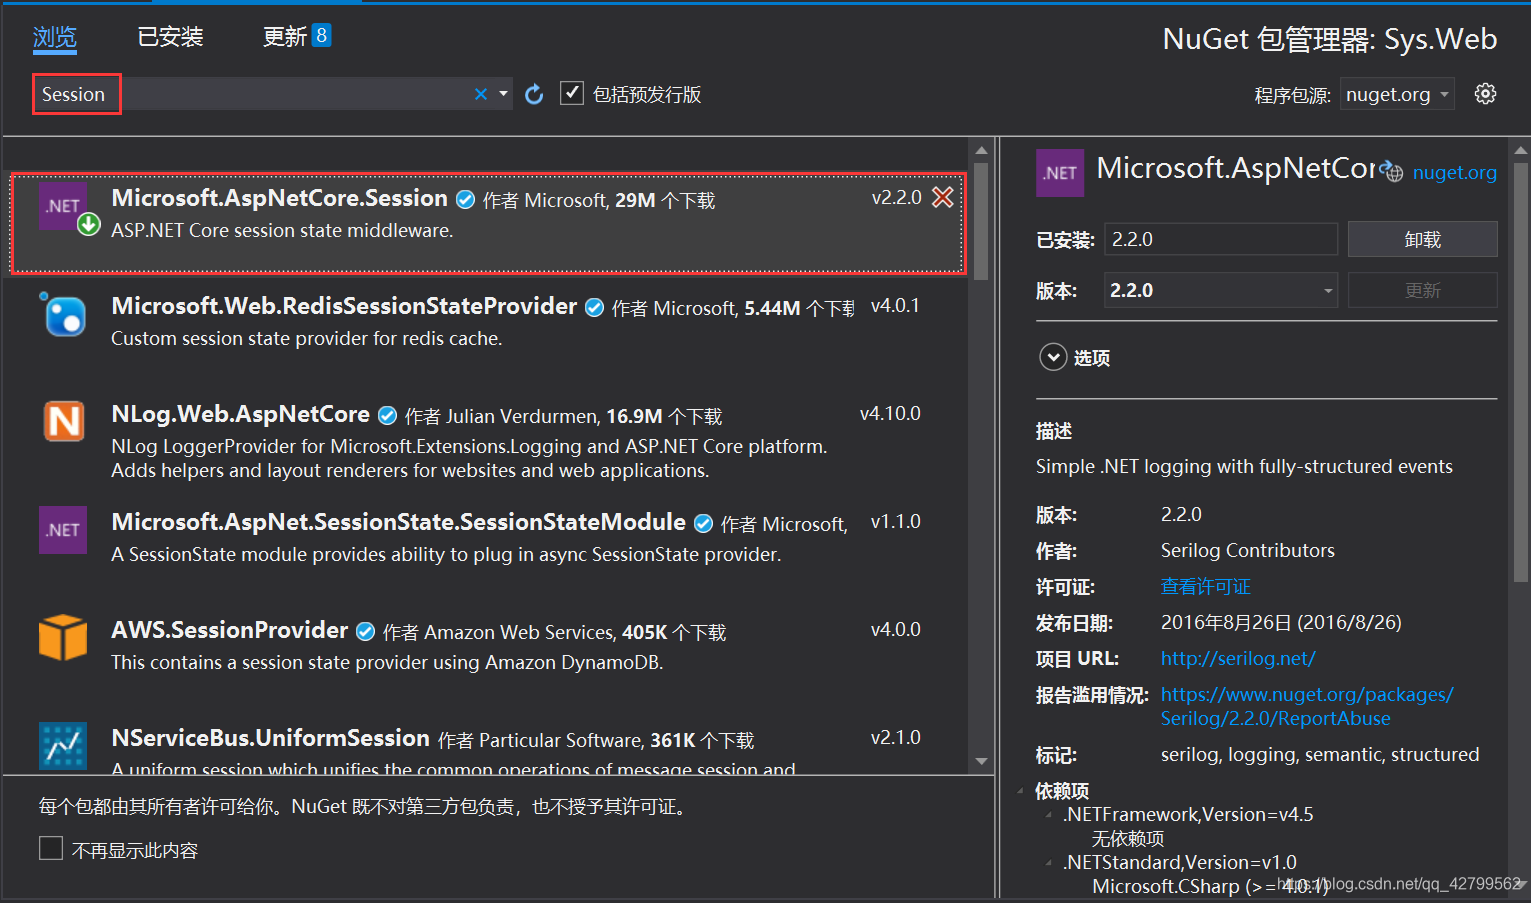Click verified badge next to AWS.SessionProvider
The height and width of the screenshot is (903, 1531).
pyautogui.click(x=365, y=632)
